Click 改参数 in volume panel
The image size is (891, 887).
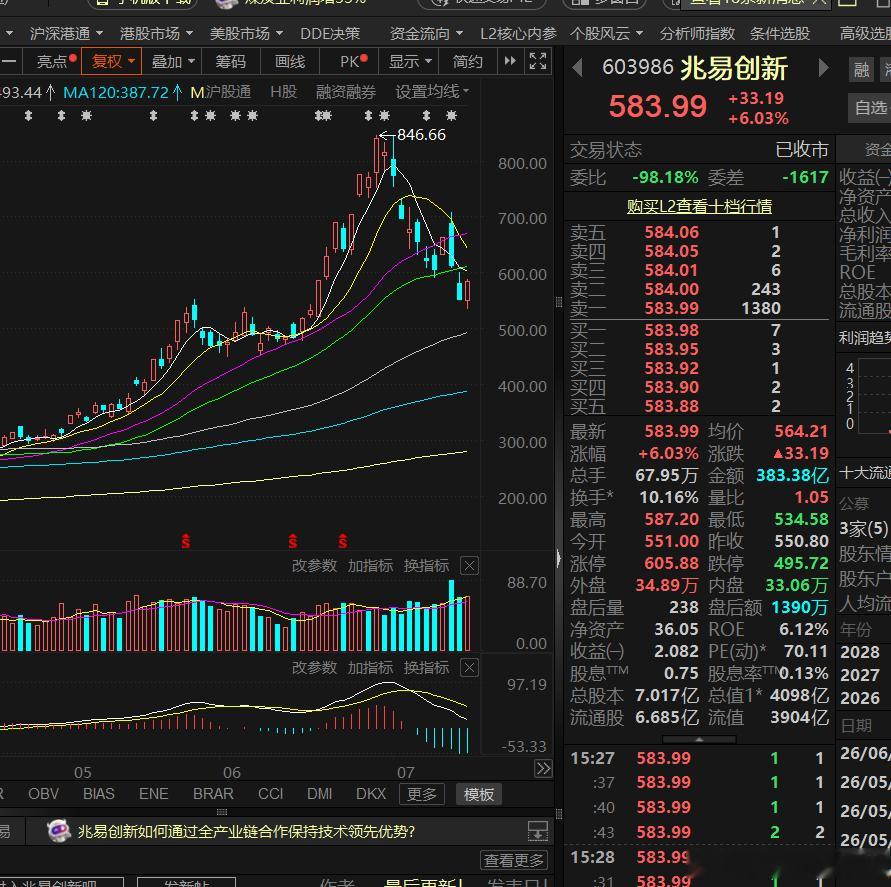coord(314,566)
